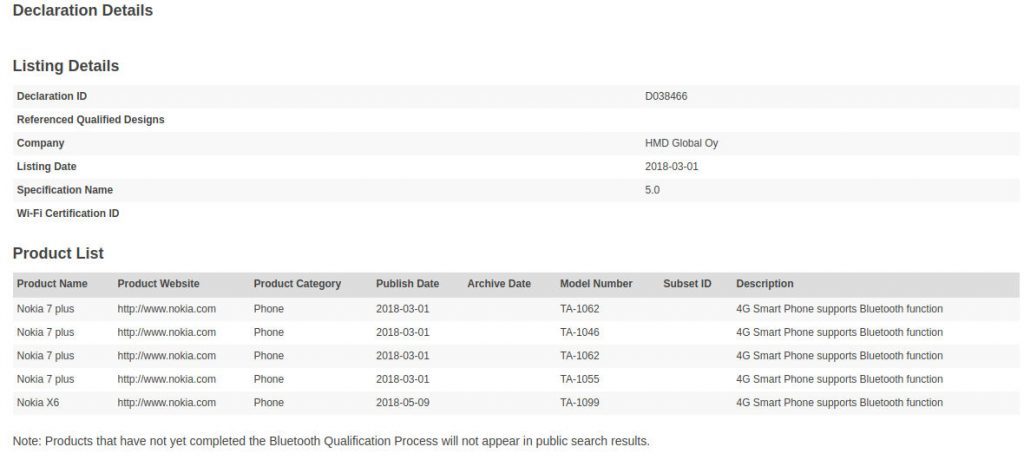Click the Publish Date column header

[x=408, y=284]
